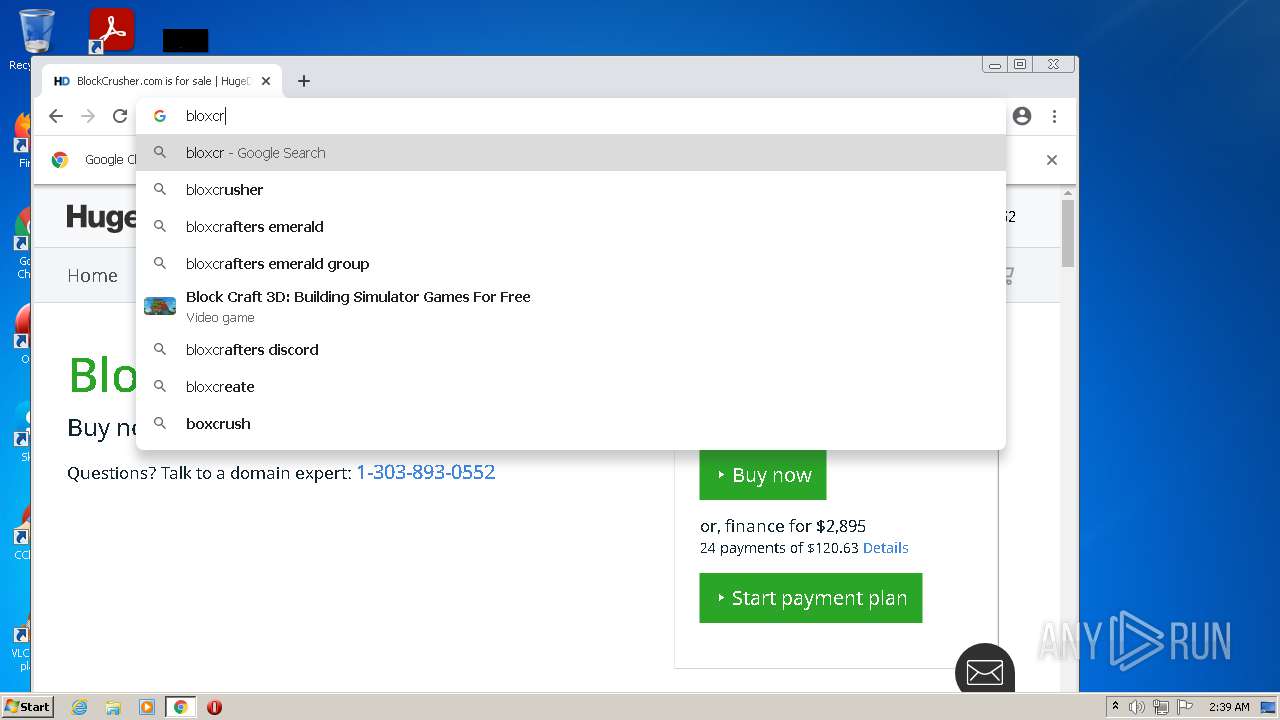Call the domain expert phone number link
1280x720 pixels.
point(426,472)
